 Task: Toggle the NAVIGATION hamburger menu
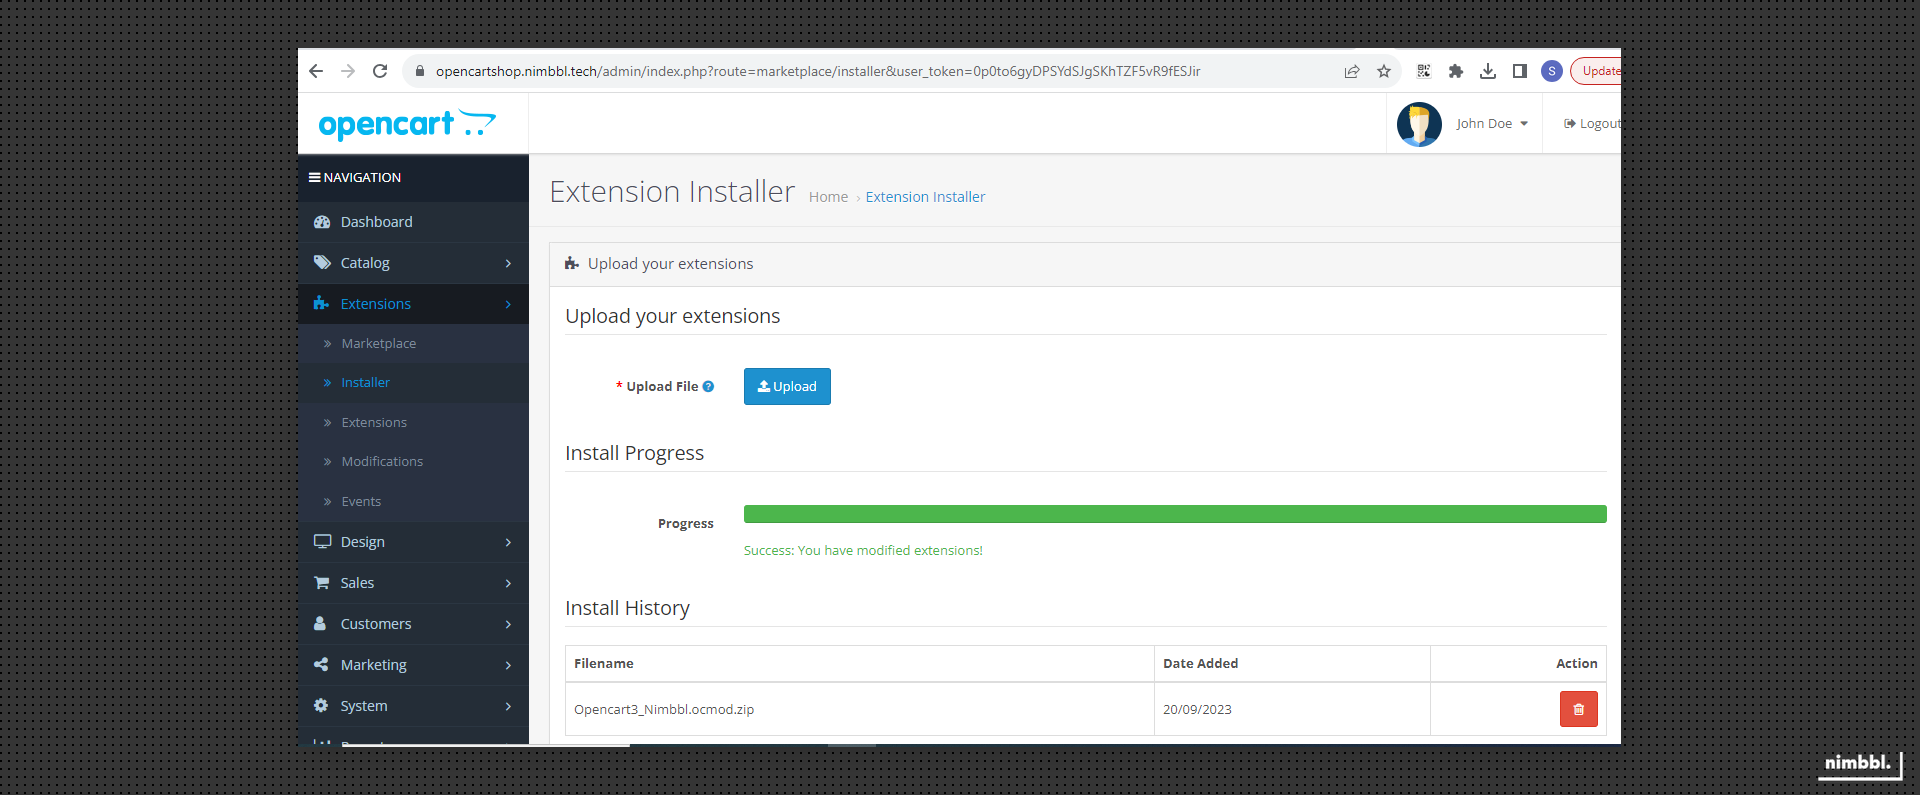point(315,178)
